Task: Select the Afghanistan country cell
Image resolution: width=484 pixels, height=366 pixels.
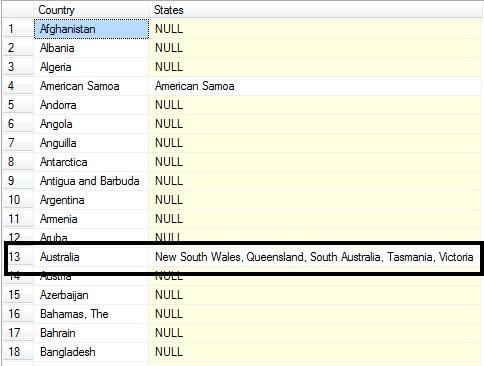Action: 91,29
